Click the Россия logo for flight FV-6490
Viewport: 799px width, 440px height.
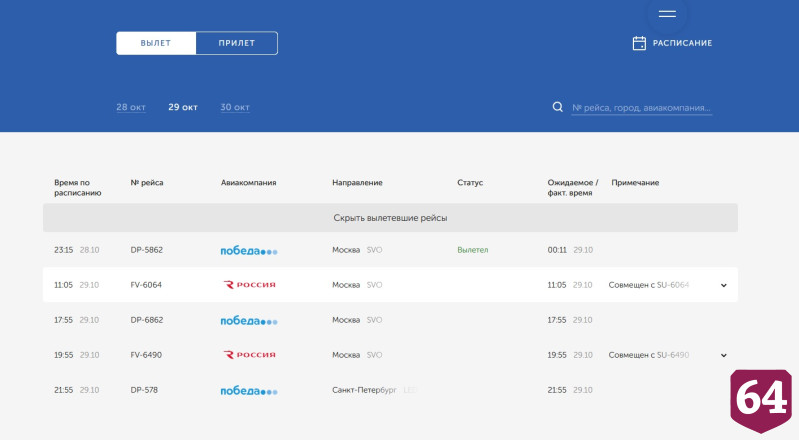point(250,354)
